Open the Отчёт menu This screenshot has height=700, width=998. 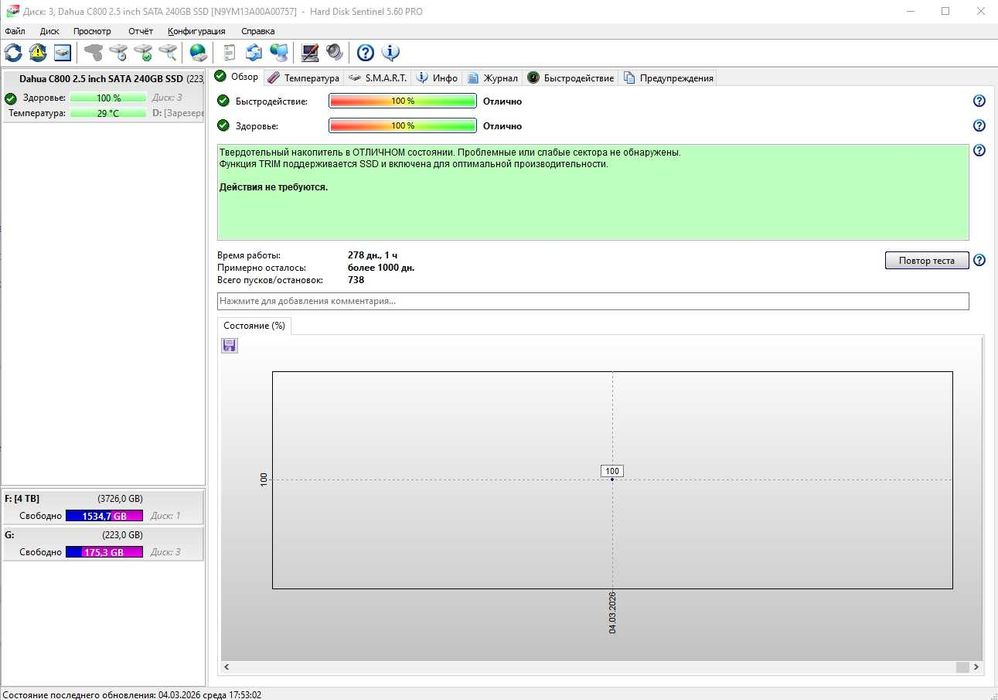point(140,31)
